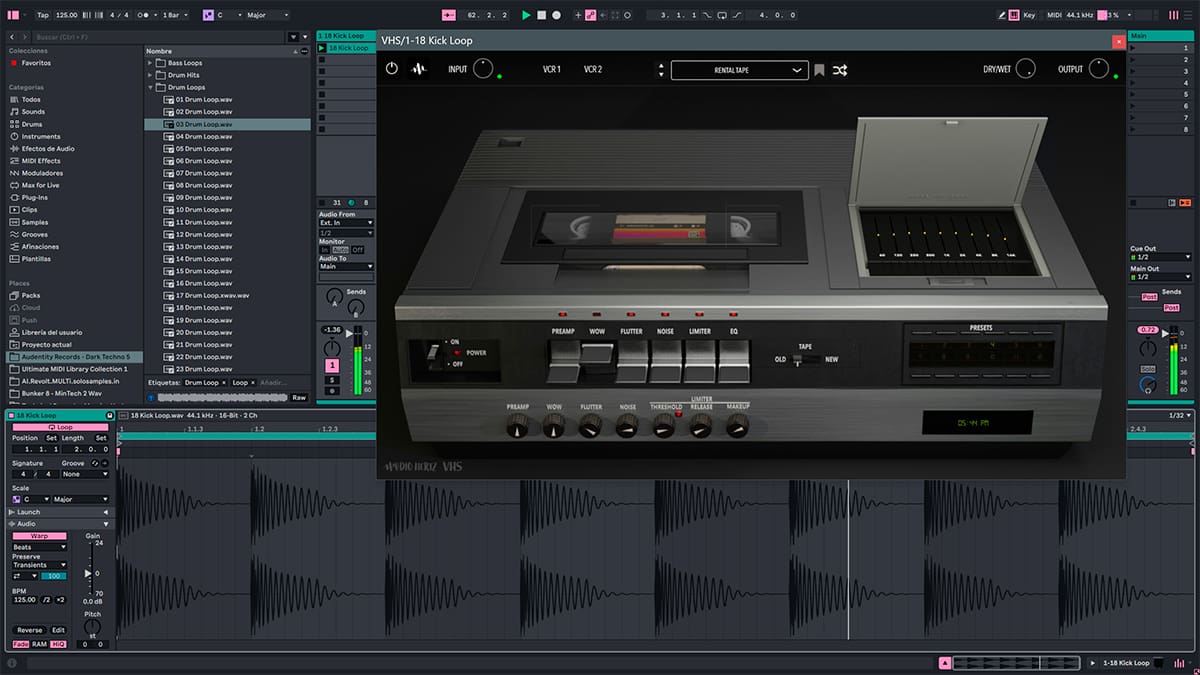Stop playback with the transport stop button
This screenshot has width=1200, height=675.
pyautogui.click(x=541, y=15)
